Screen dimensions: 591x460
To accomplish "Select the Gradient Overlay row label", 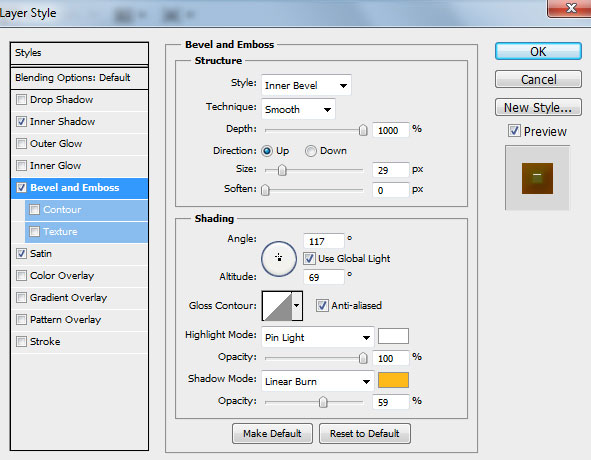I will 68,297.
